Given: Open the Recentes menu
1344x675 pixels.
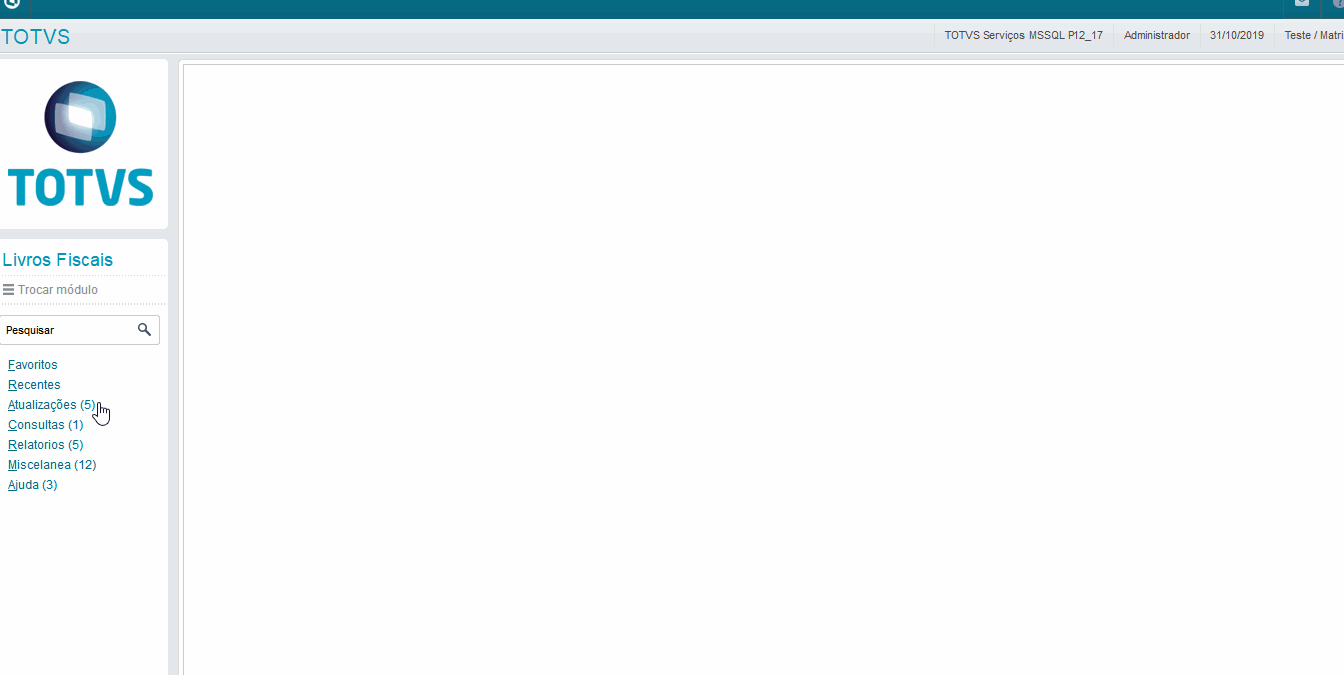Looking at the screenshot, I should (34, 385).
